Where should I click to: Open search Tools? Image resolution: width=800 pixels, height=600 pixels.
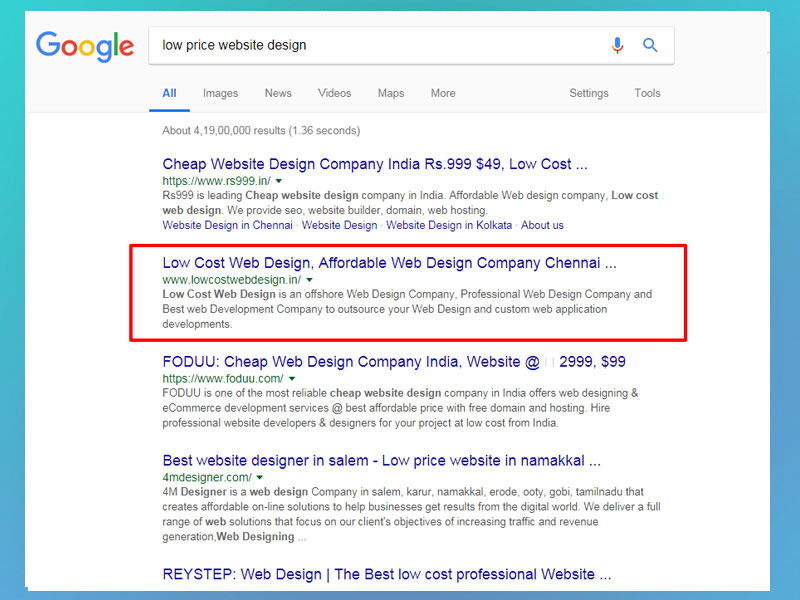click(647, 93)
